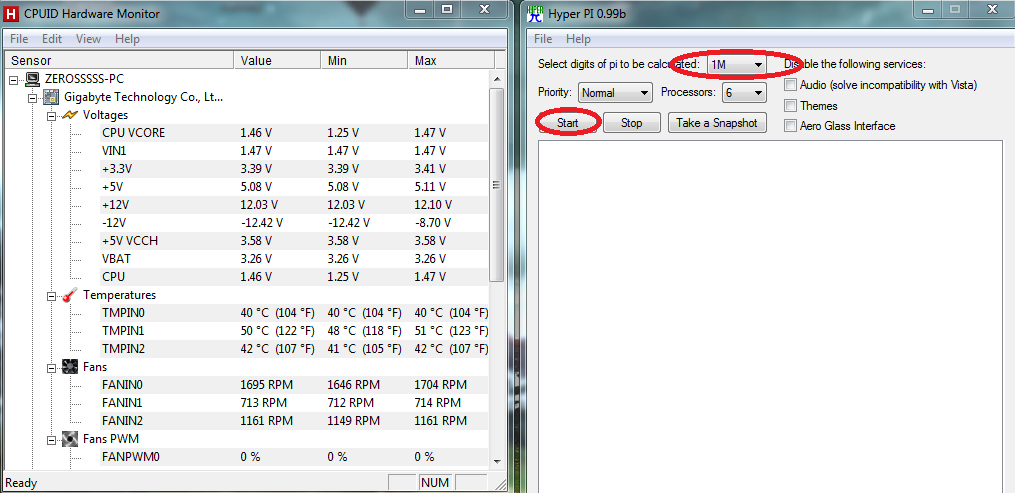Image resolution: width=1015 pixels, height=493 pixels.
Task: Select the FANIN0 fan row
Action: pyautogui.click(x=295, y=385)
